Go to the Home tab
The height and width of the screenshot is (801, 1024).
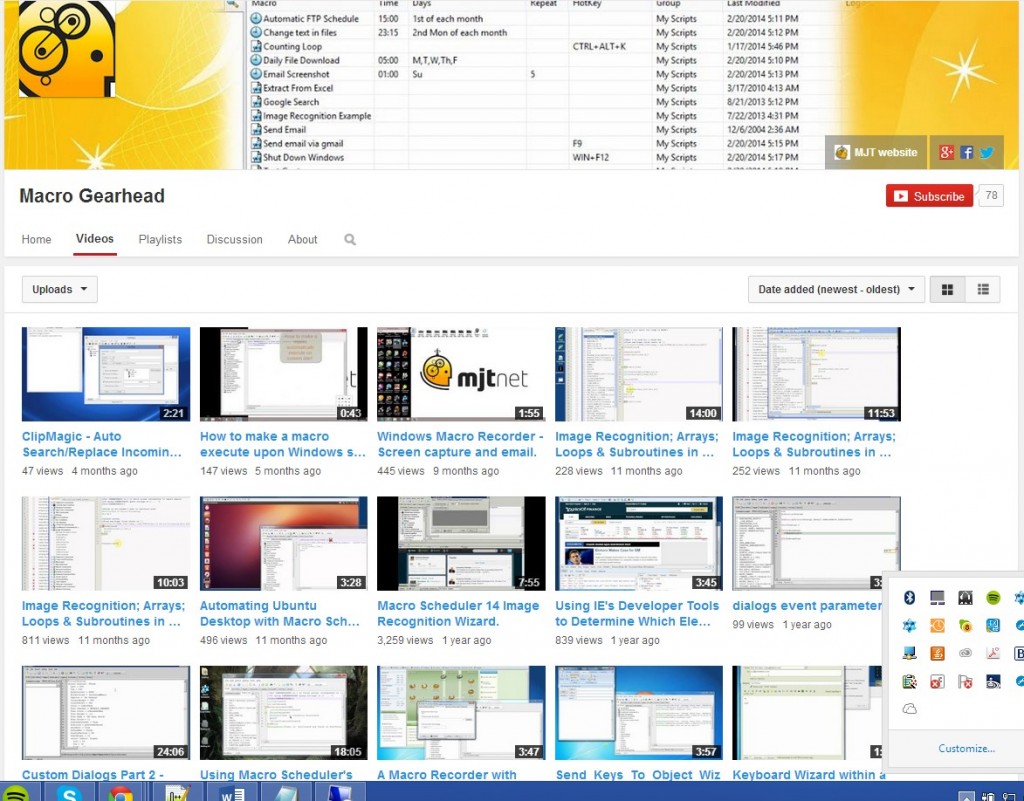tap(37, 240)
